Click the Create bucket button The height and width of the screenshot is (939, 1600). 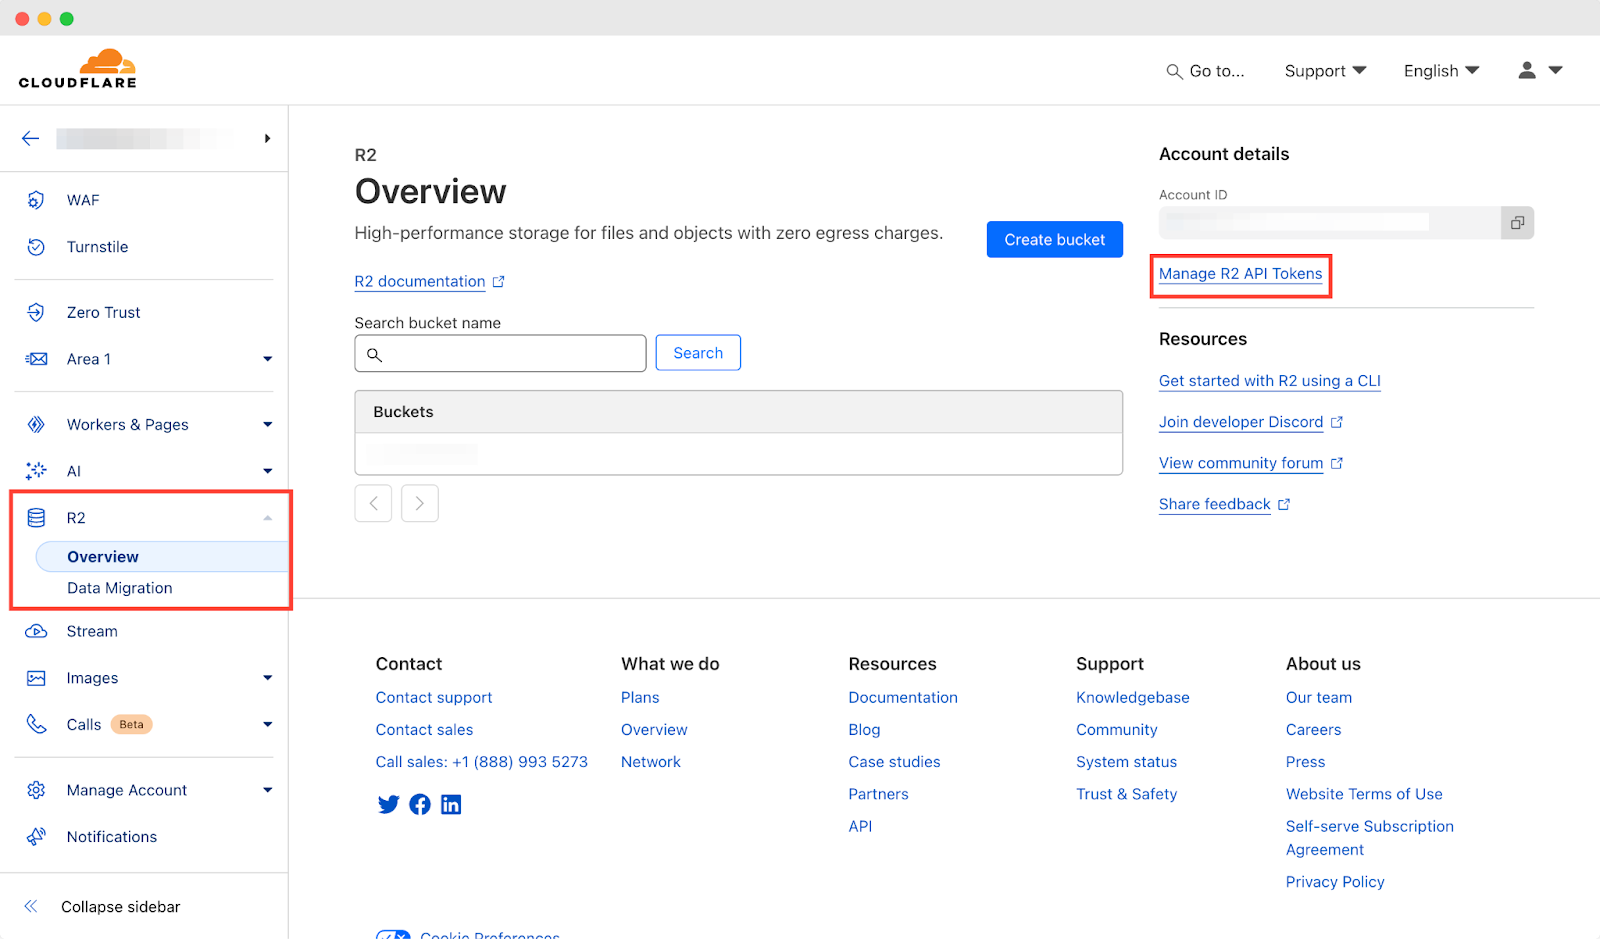click(x=1054, y=240)
